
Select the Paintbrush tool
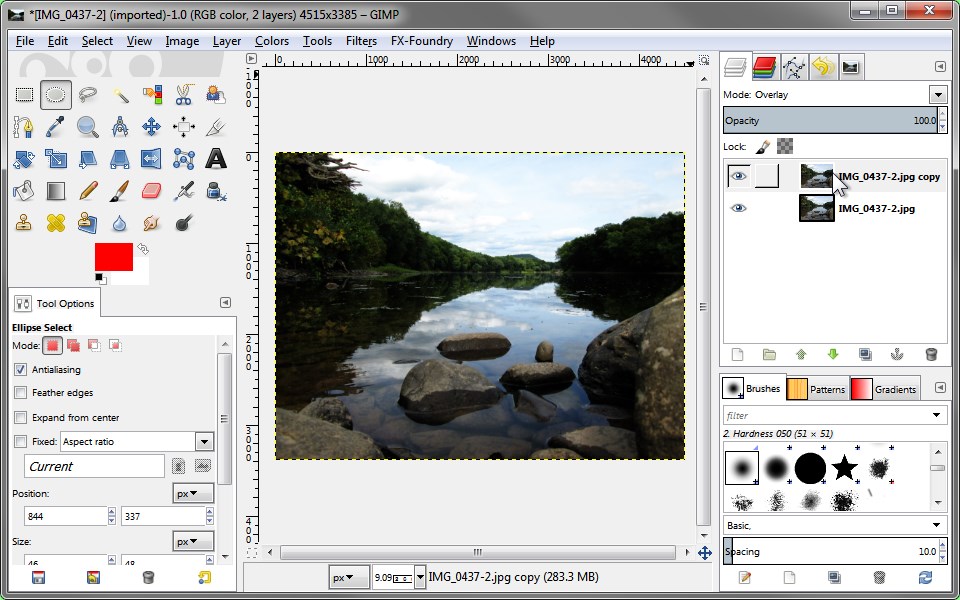click(x=120, y=190)
